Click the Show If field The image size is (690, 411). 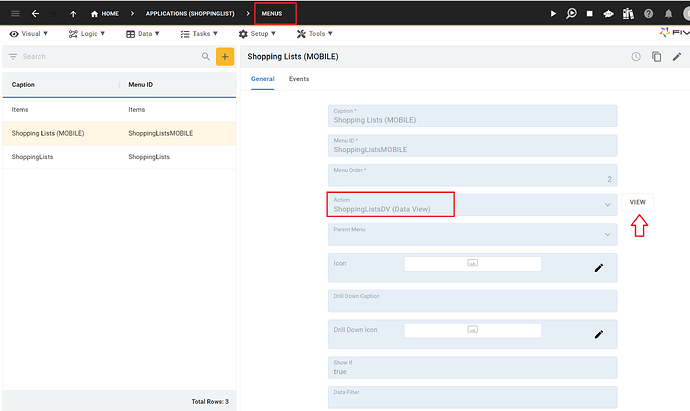coord(473,367)
